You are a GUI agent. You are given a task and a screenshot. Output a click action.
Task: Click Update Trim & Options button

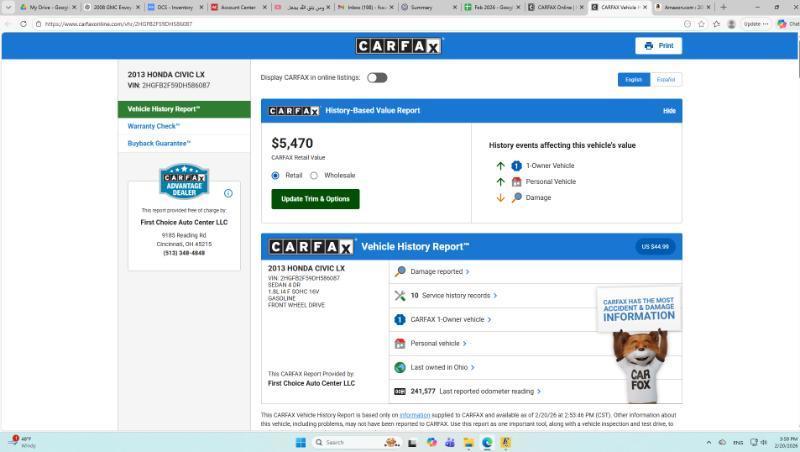pos(315,199)
